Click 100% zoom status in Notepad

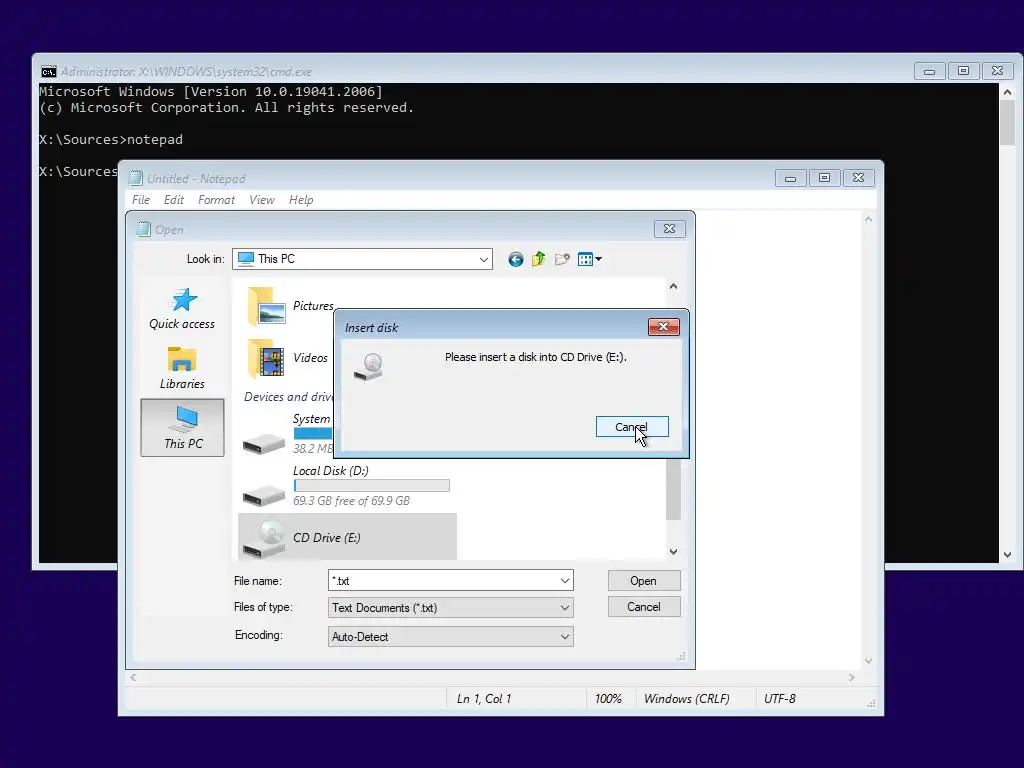click(608, 699)
